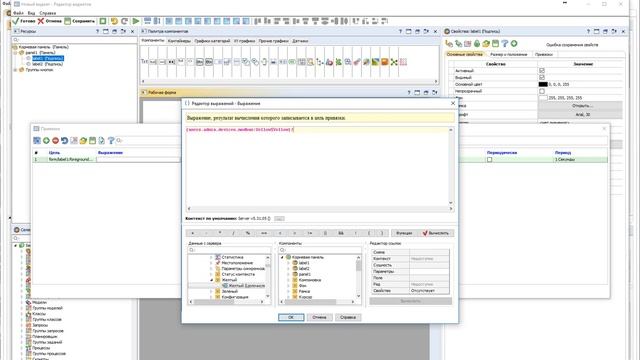Click OK in the expression editor dialog
Image resolution: width=640 pixels, height=360 pixels.
[x=291, y=317]
